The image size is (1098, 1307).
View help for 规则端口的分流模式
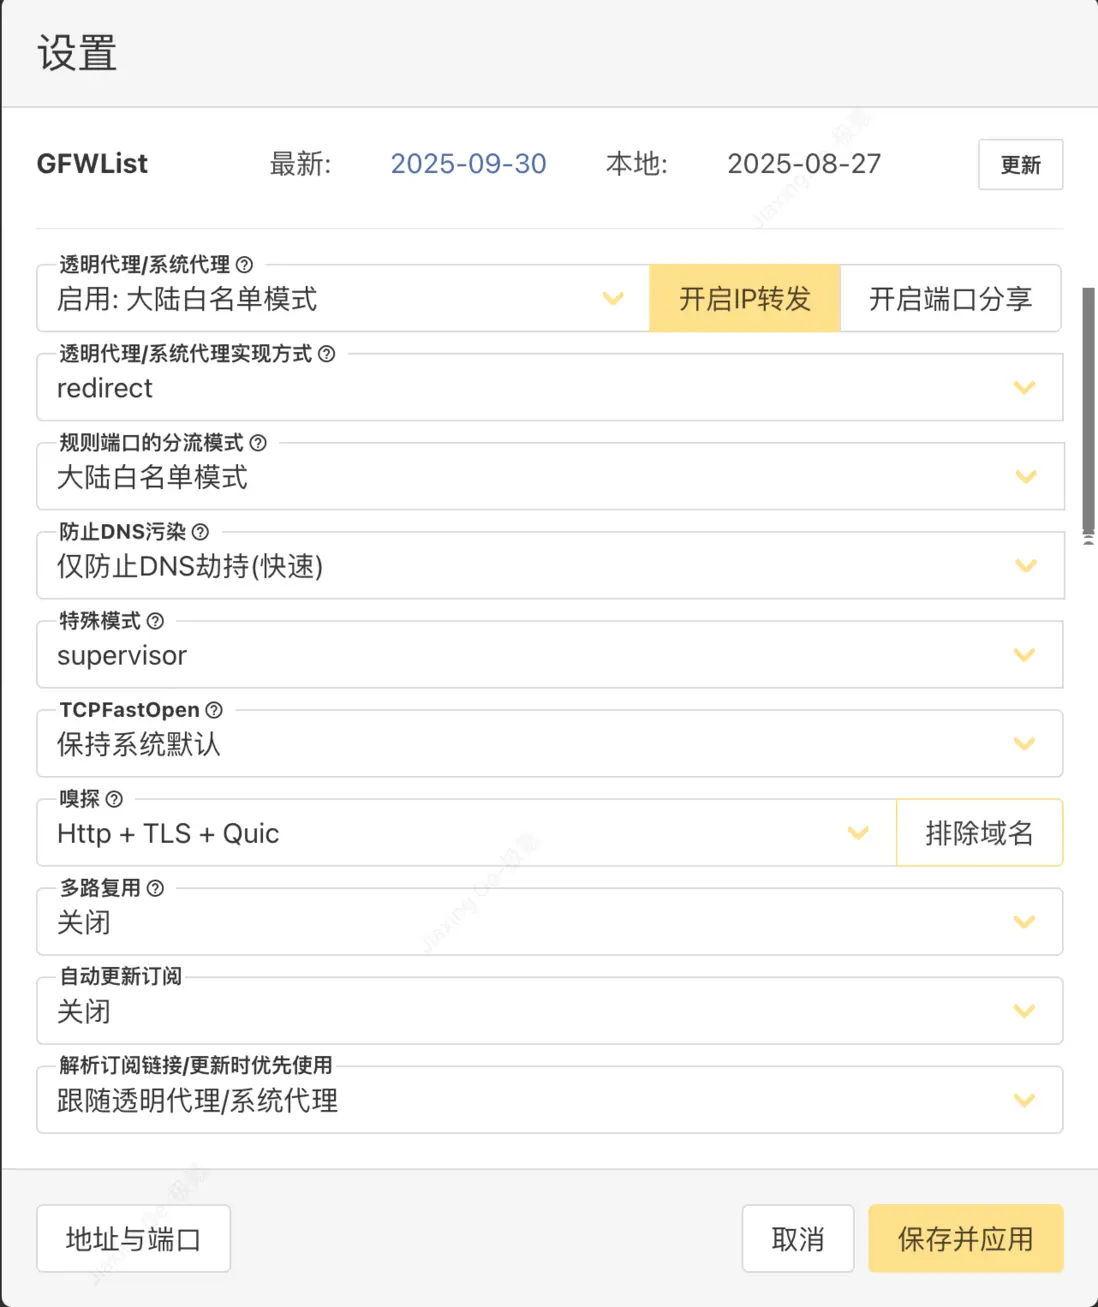(x=259, y=442)
